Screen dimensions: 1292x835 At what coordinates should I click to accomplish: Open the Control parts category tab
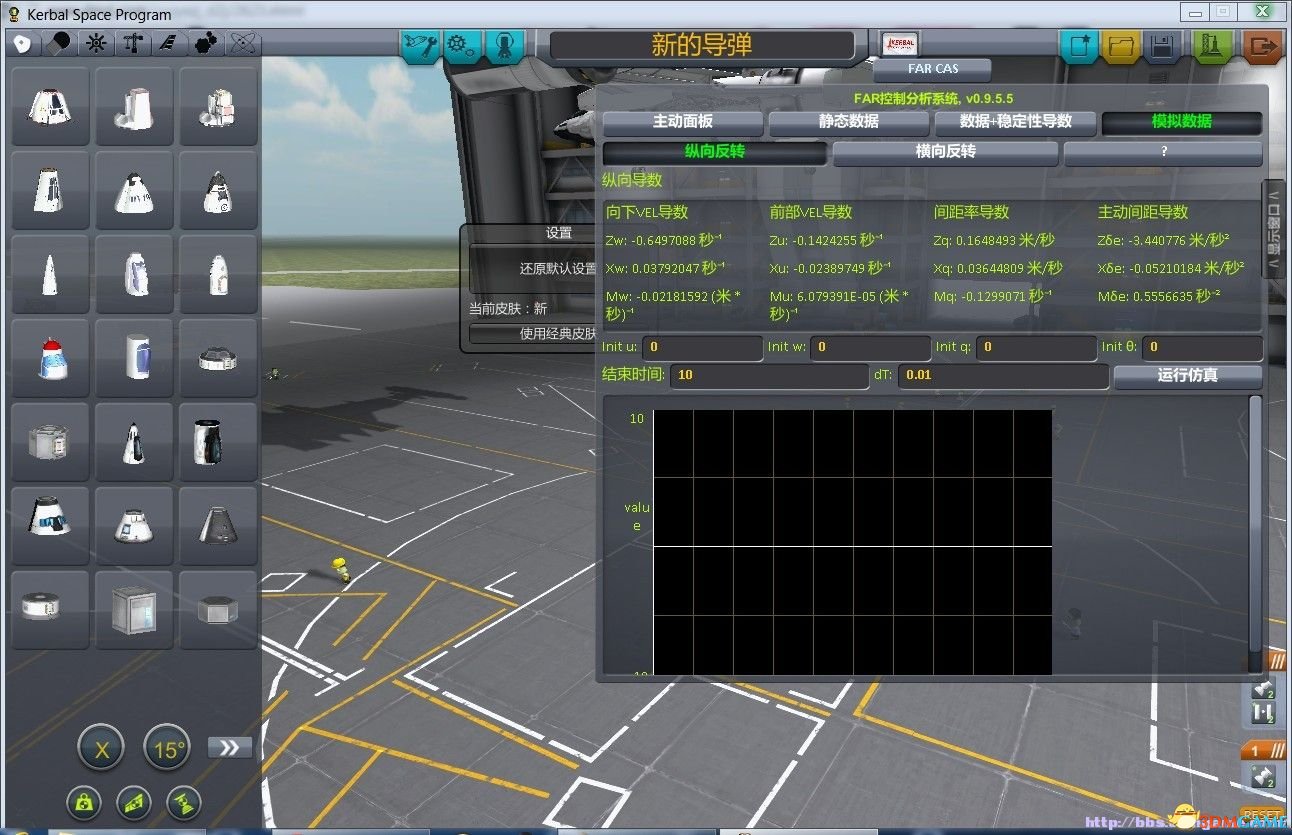point(95,43)
